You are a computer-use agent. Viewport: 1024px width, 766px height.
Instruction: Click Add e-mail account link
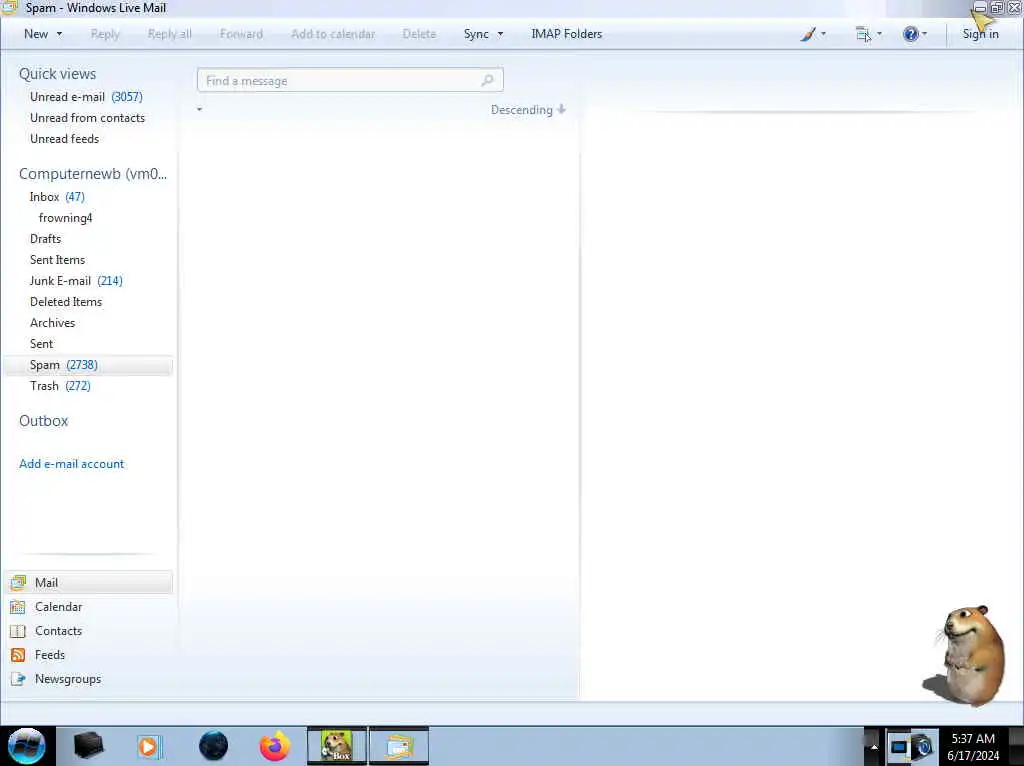click(71, 464)
